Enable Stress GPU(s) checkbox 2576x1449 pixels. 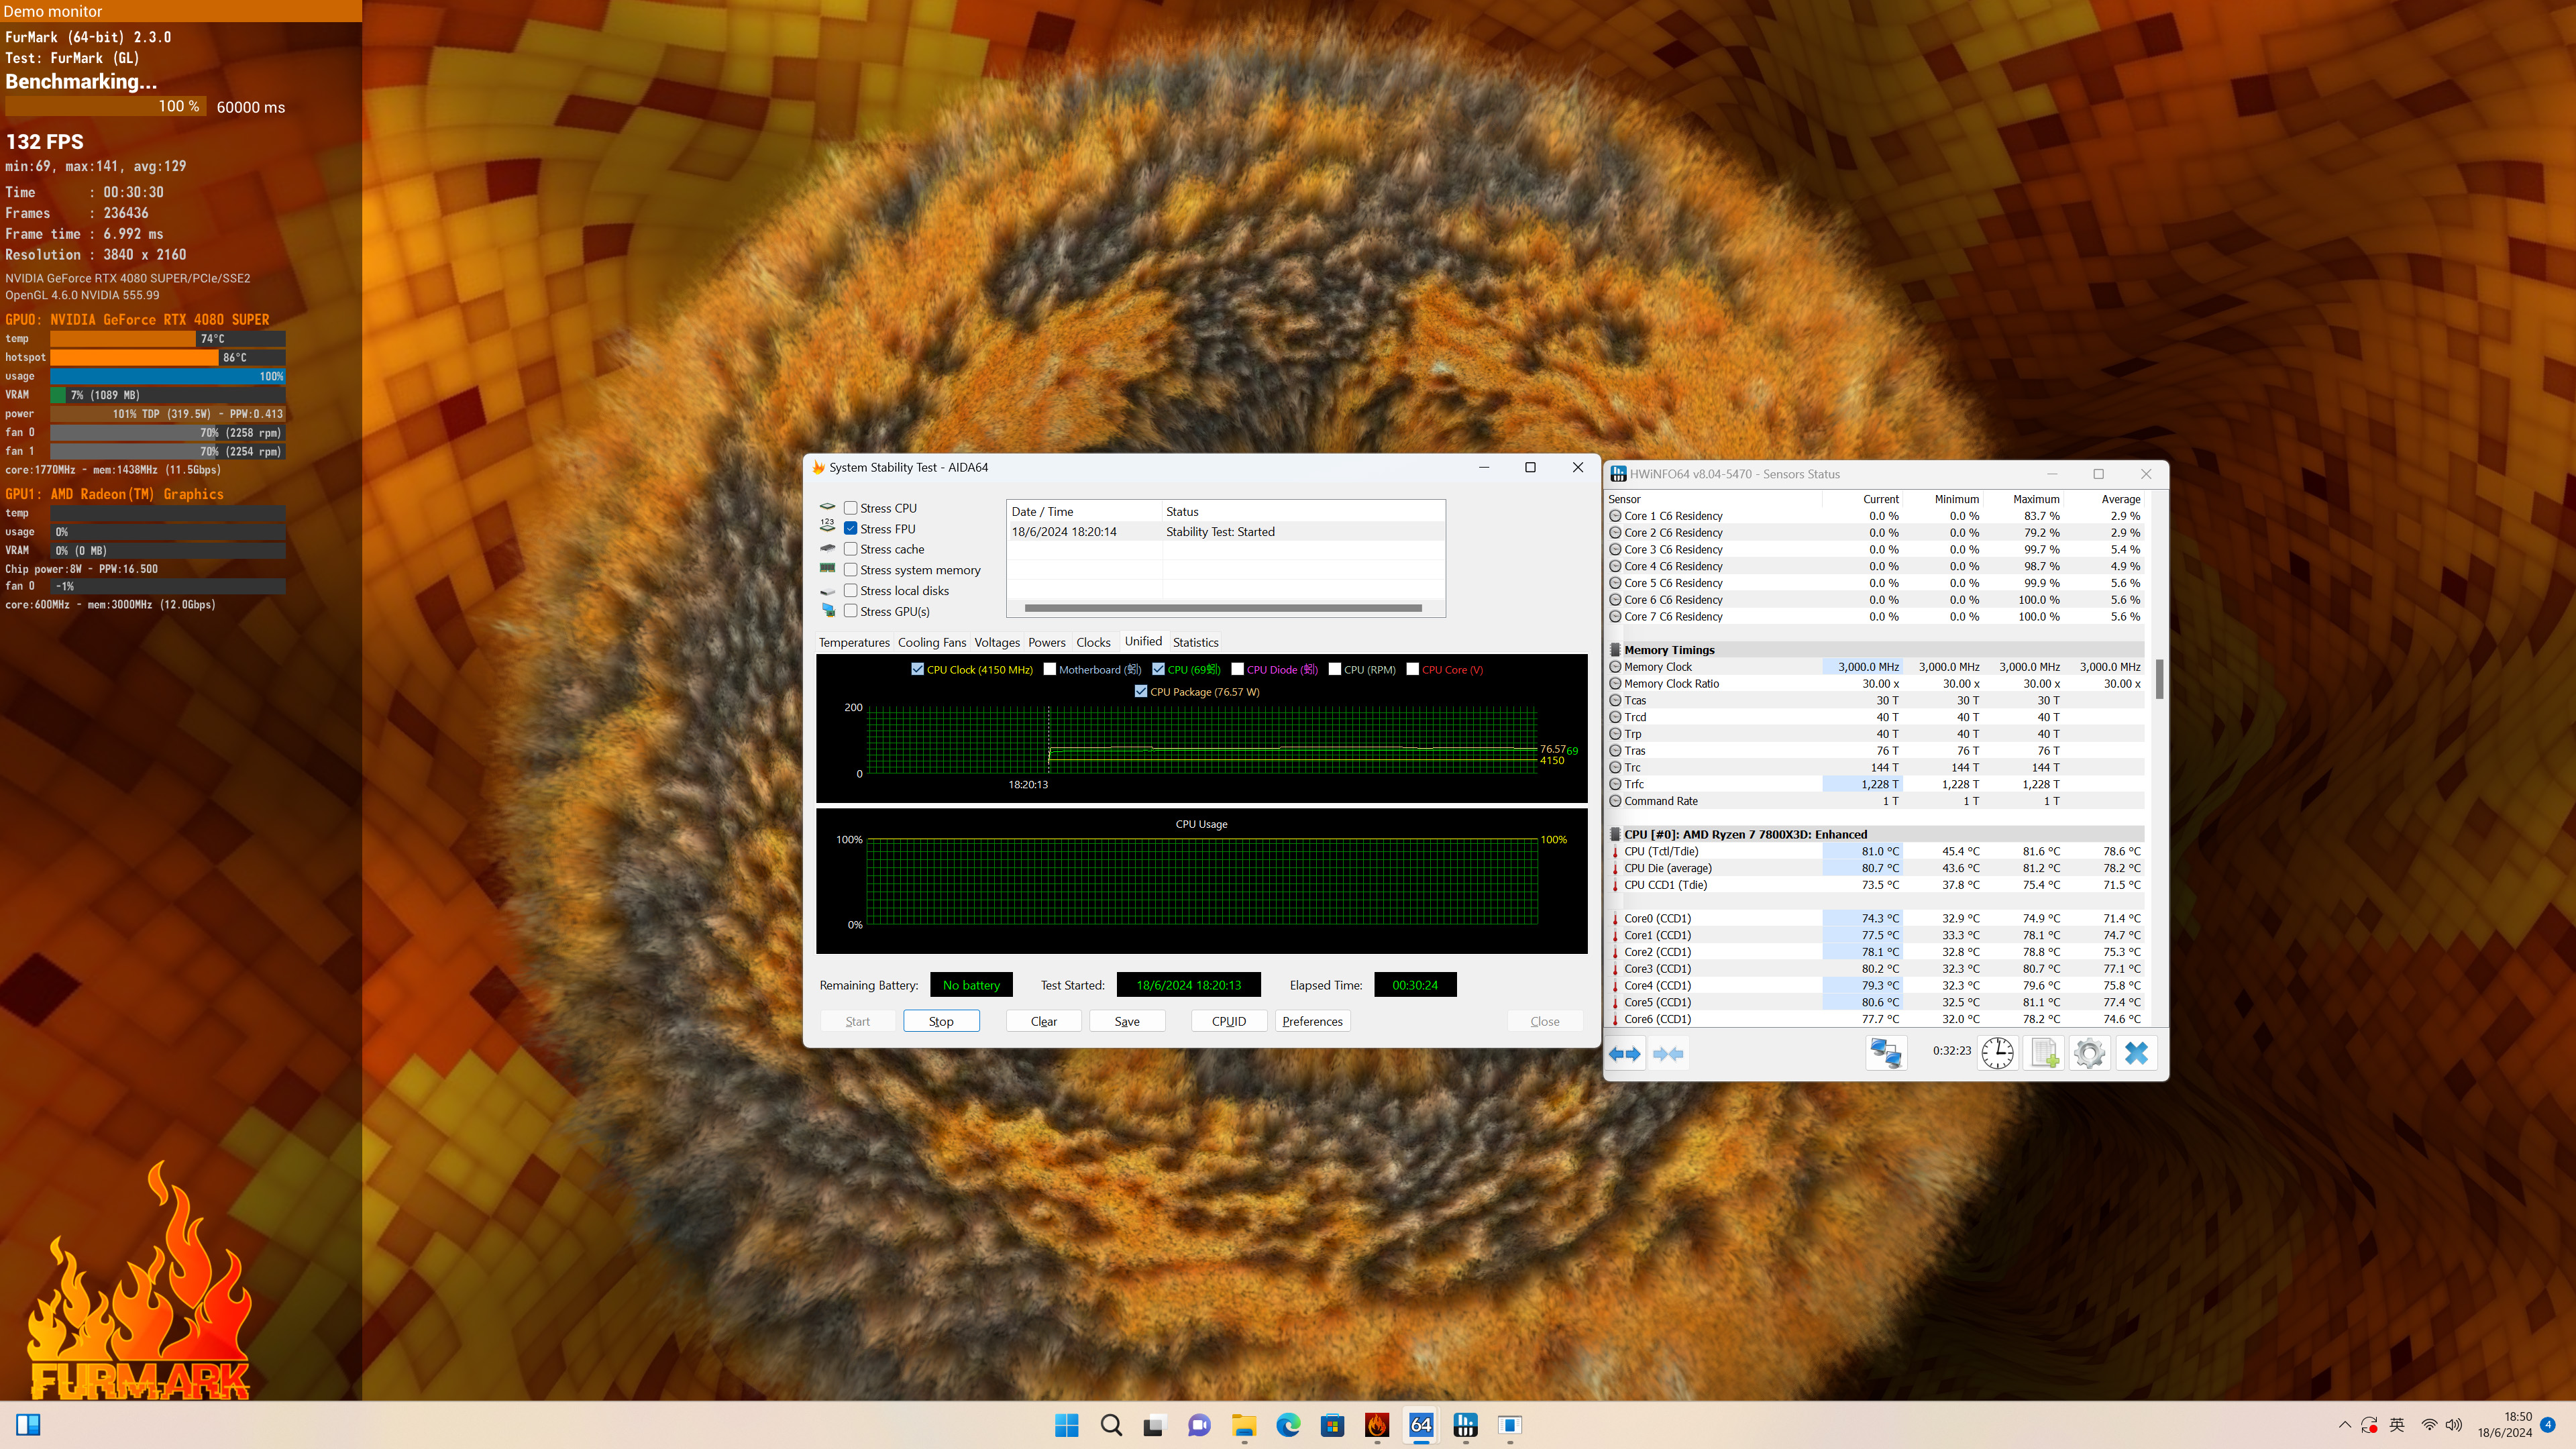850,611
